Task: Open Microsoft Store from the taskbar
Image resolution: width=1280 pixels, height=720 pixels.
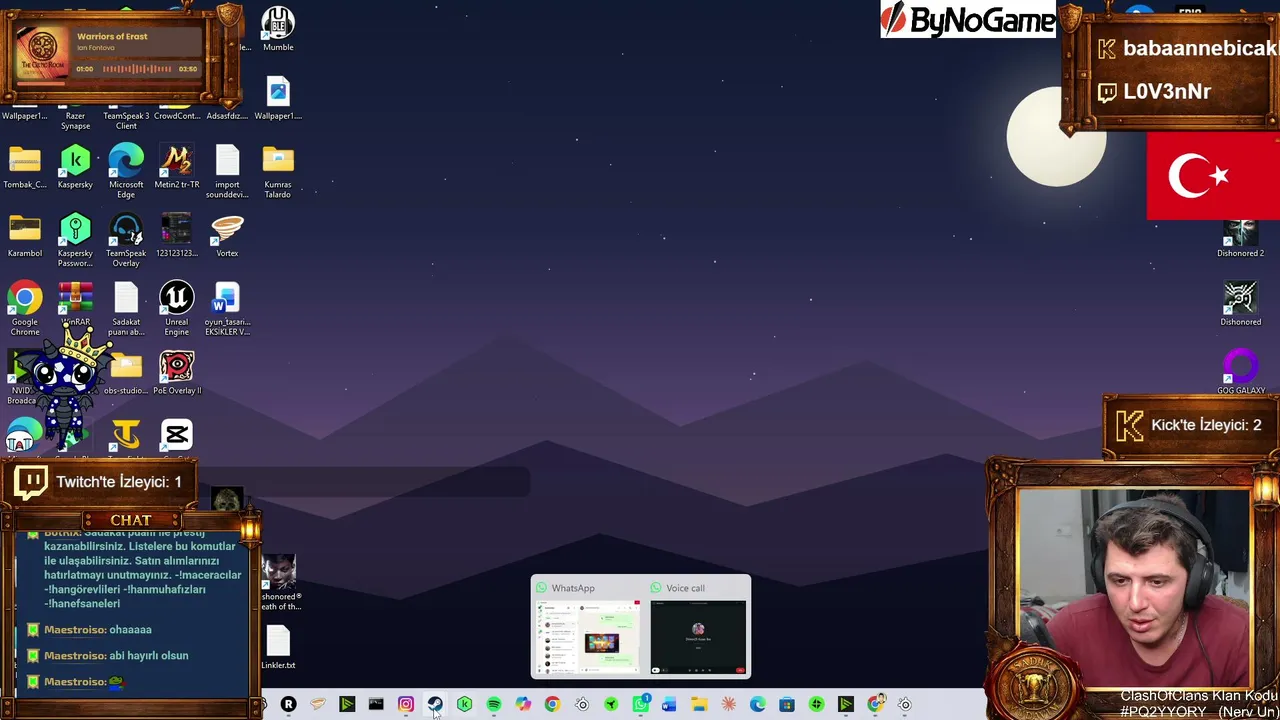Action: pyautogui.click(x=787, y=705)
